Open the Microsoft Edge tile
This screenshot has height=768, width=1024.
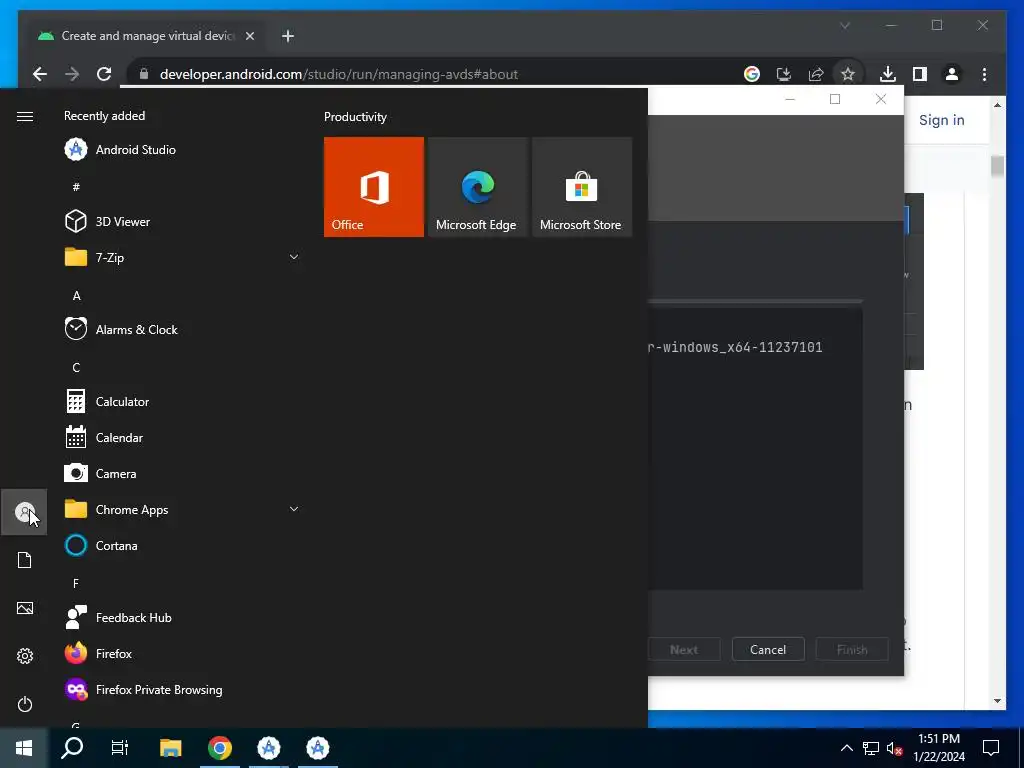(477, 187)
